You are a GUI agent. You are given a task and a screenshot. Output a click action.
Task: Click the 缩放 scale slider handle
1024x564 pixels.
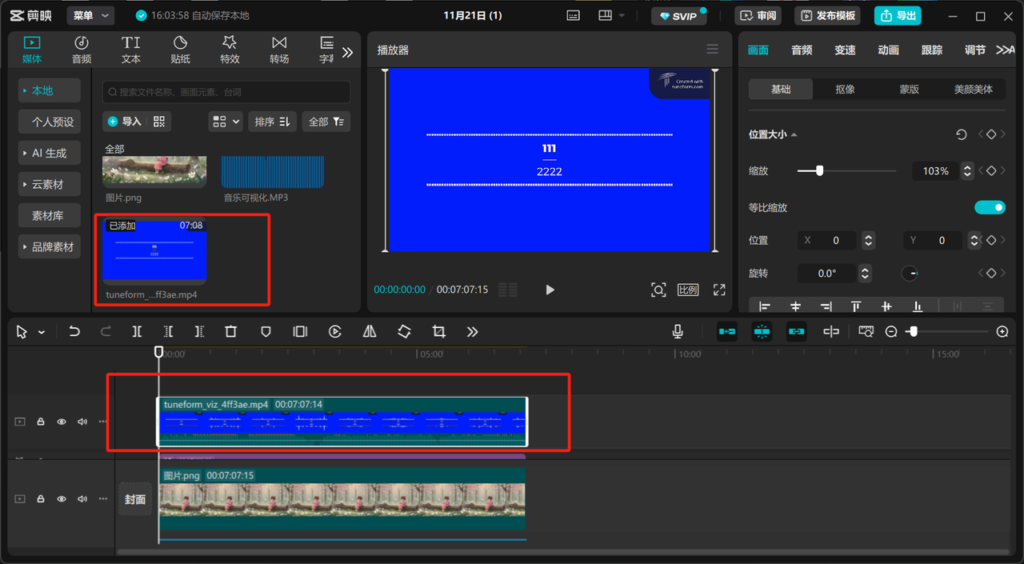(x=819, y=171)
